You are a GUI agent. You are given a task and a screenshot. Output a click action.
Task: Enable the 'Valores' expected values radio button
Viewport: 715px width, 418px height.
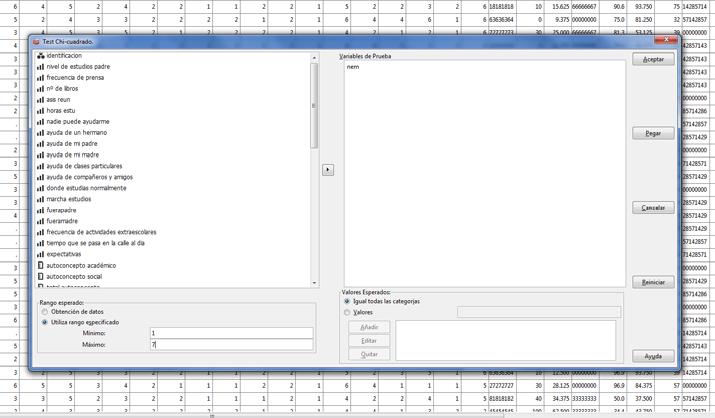(347, 312)
